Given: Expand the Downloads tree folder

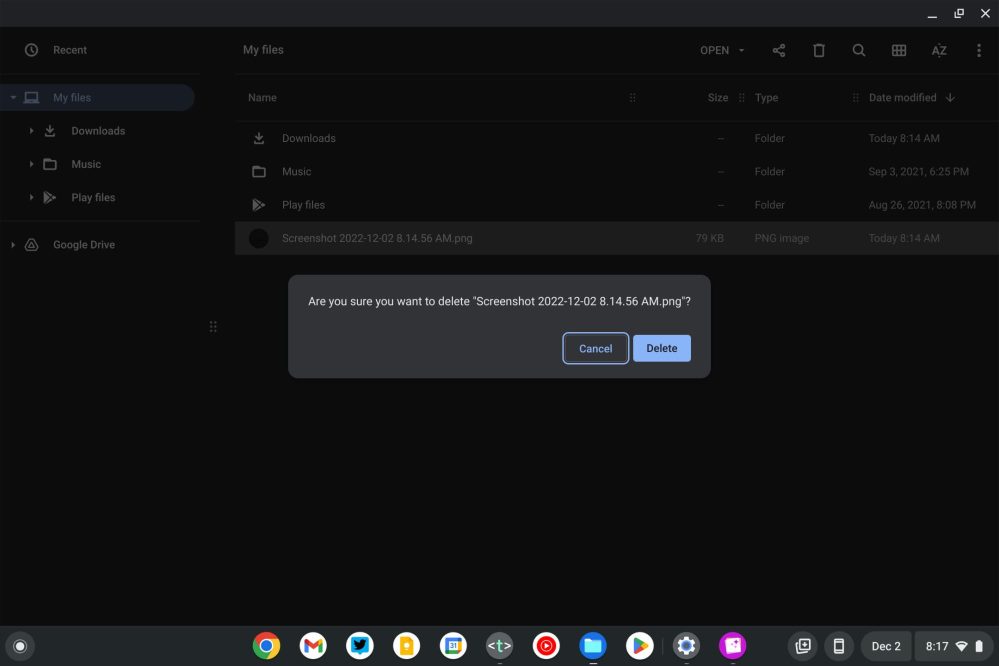Looking at the screenshot, I should tap(32, 131).
